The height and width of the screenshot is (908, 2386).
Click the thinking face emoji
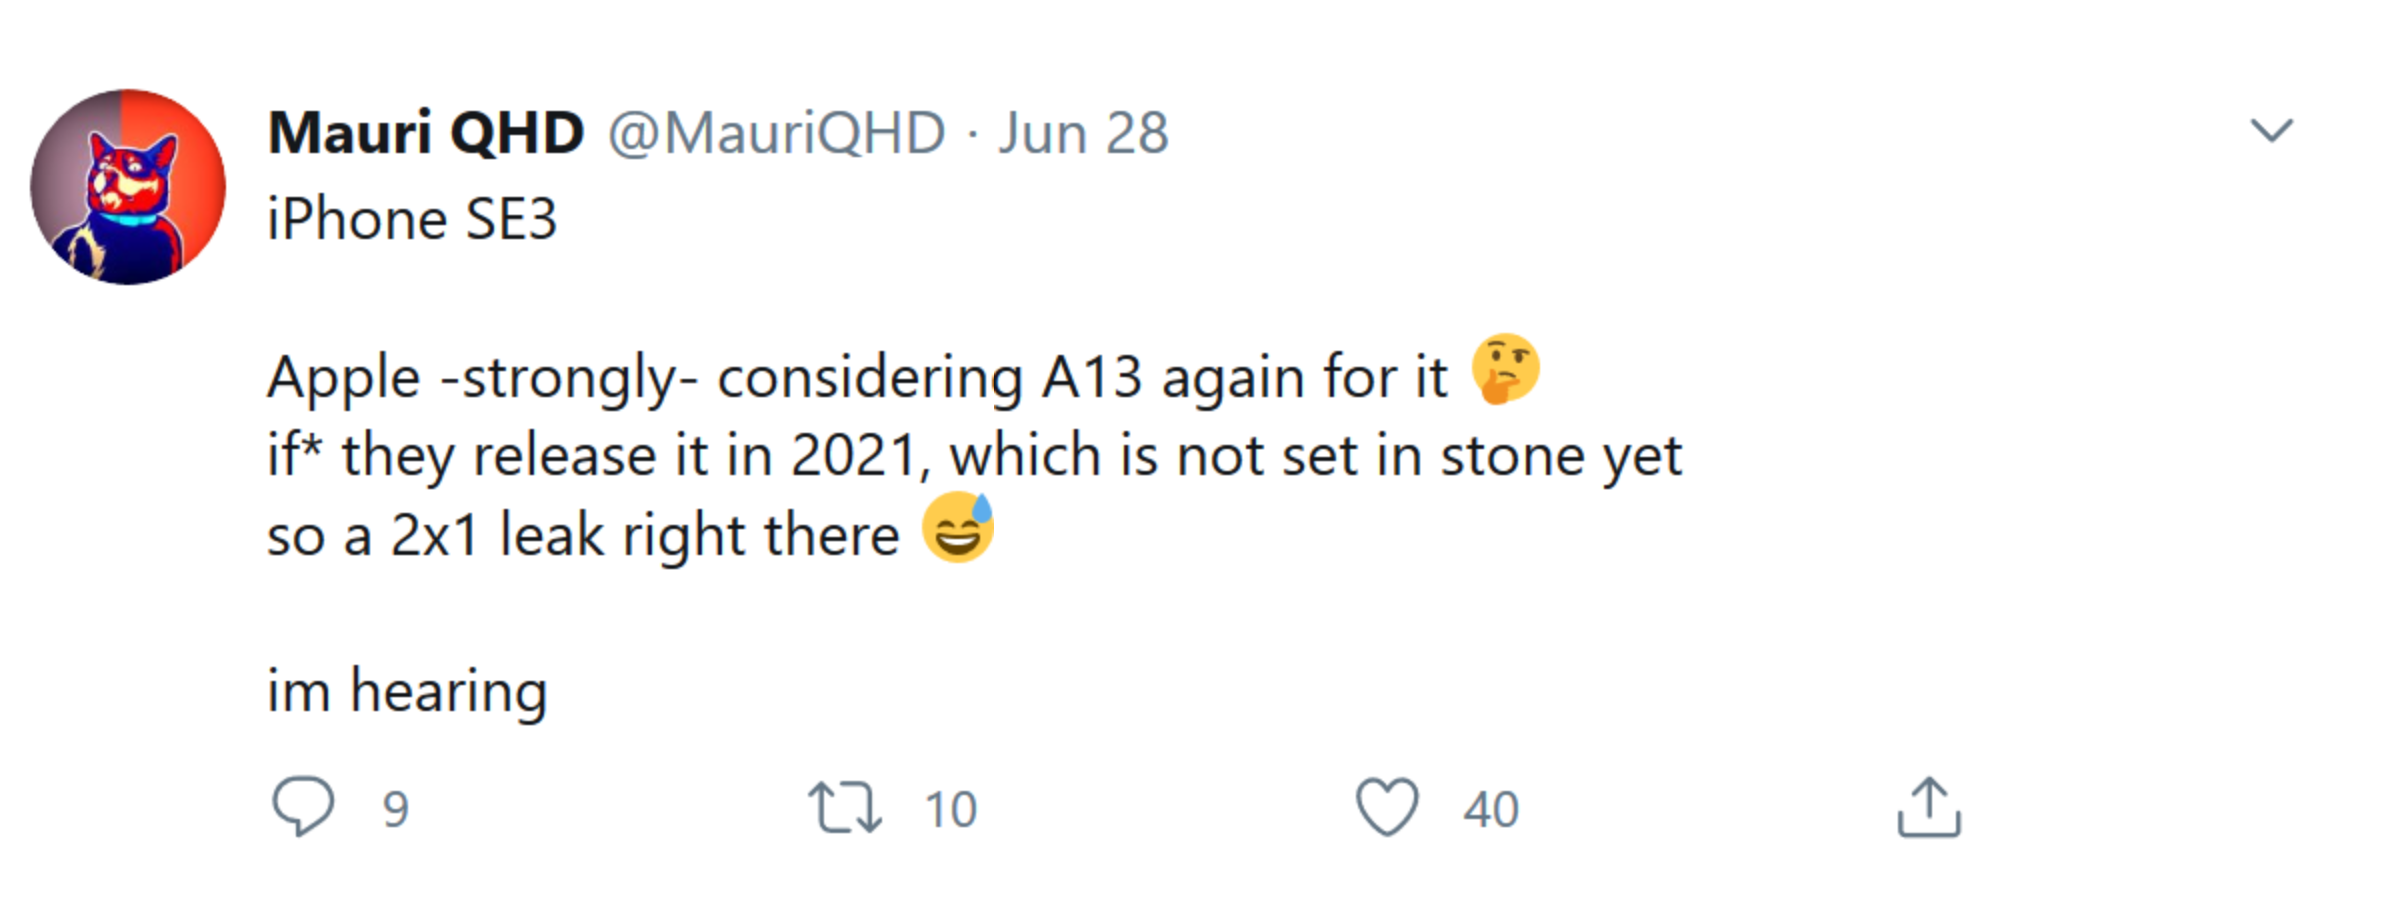[1505, 369]
